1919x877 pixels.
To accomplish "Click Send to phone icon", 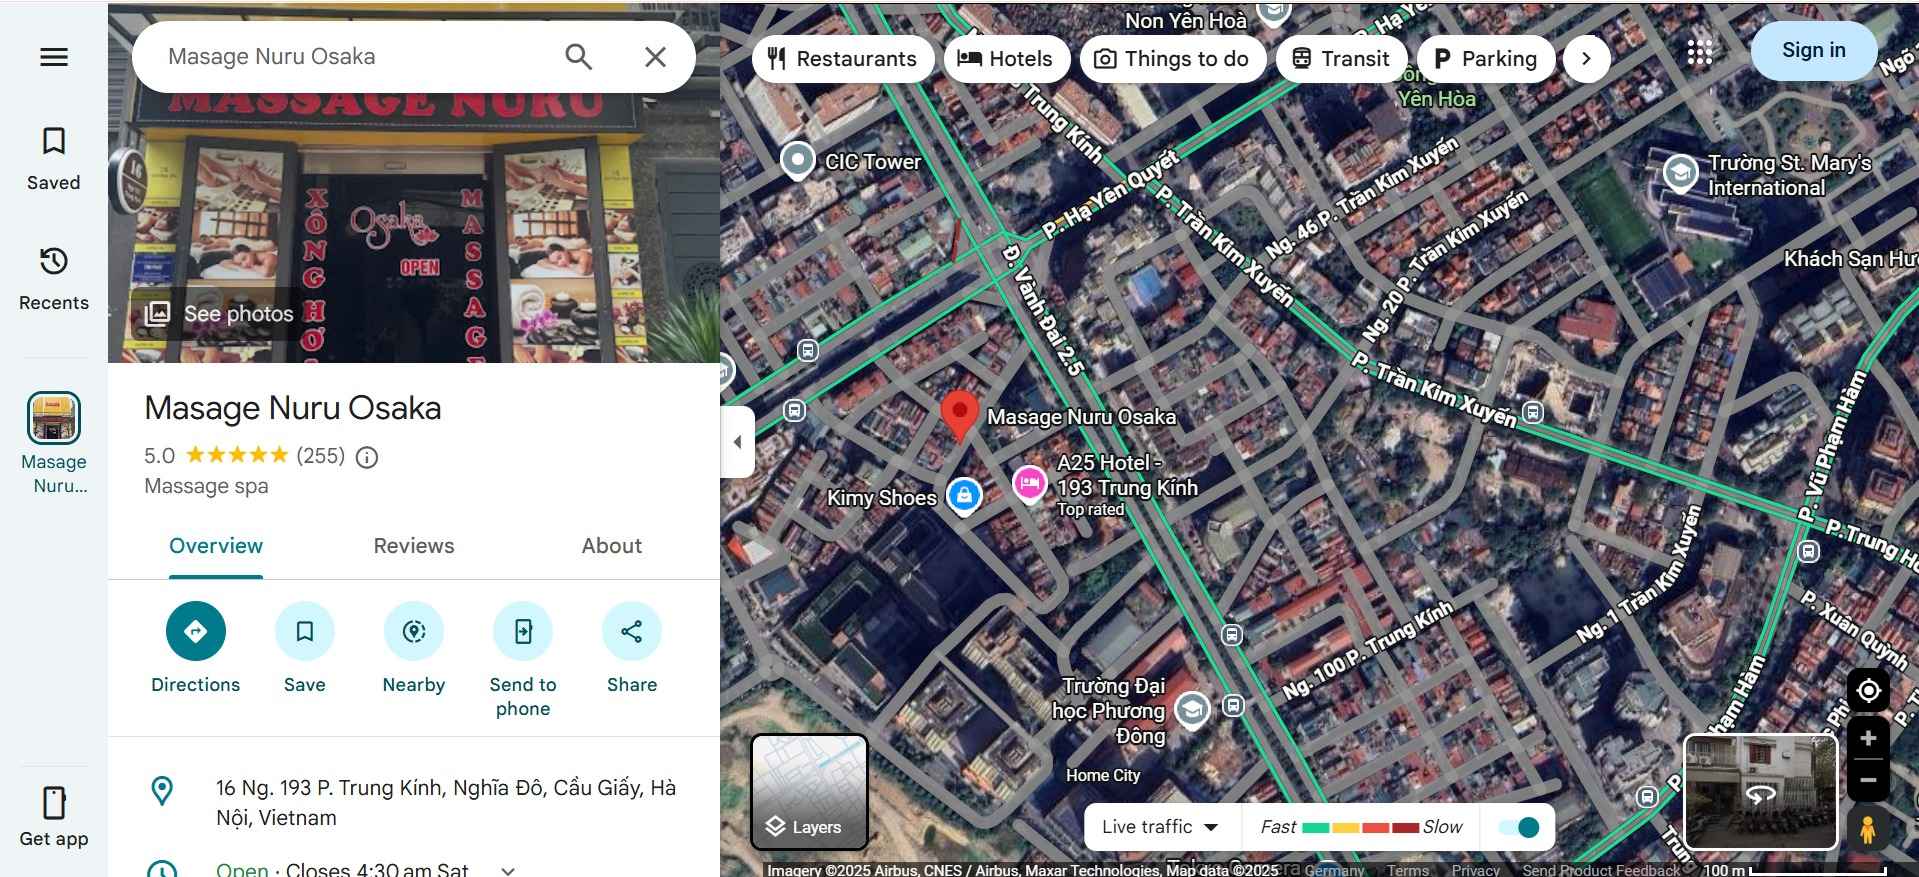I will (x=523, y=631).
